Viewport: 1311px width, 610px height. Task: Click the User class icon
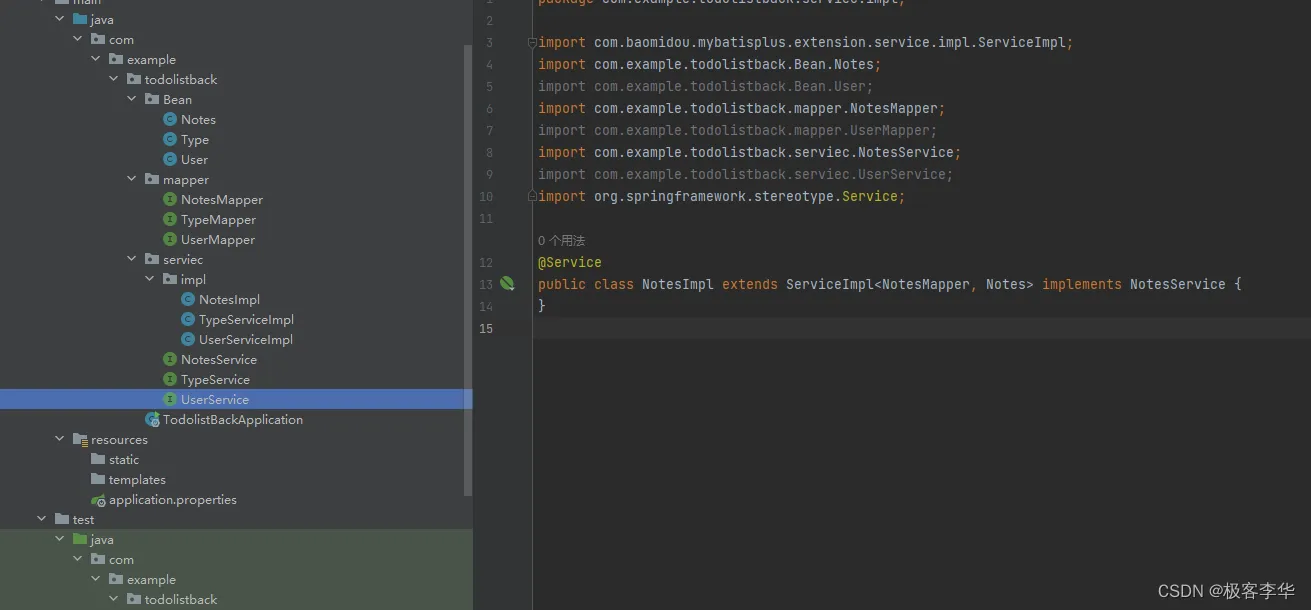[x=170, y=159]
